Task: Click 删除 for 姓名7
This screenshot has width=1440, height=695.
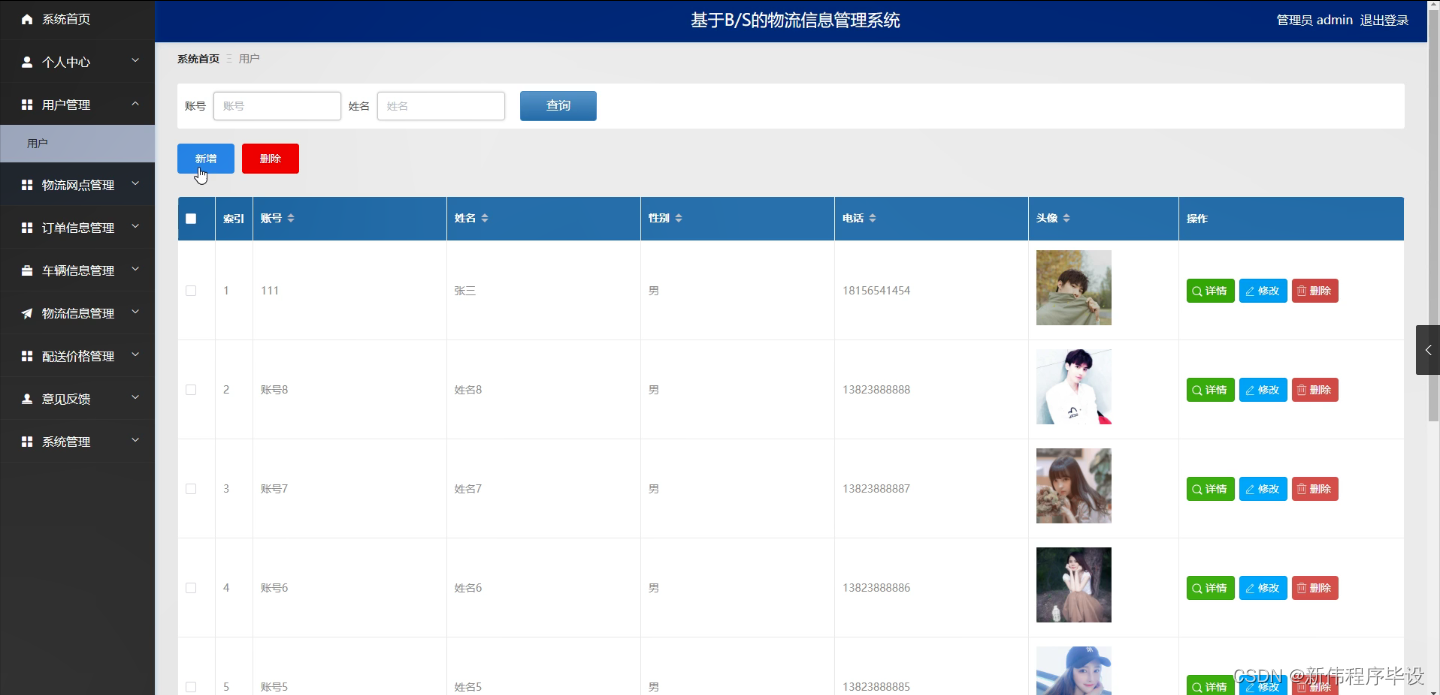Action: pos(1315,489)
